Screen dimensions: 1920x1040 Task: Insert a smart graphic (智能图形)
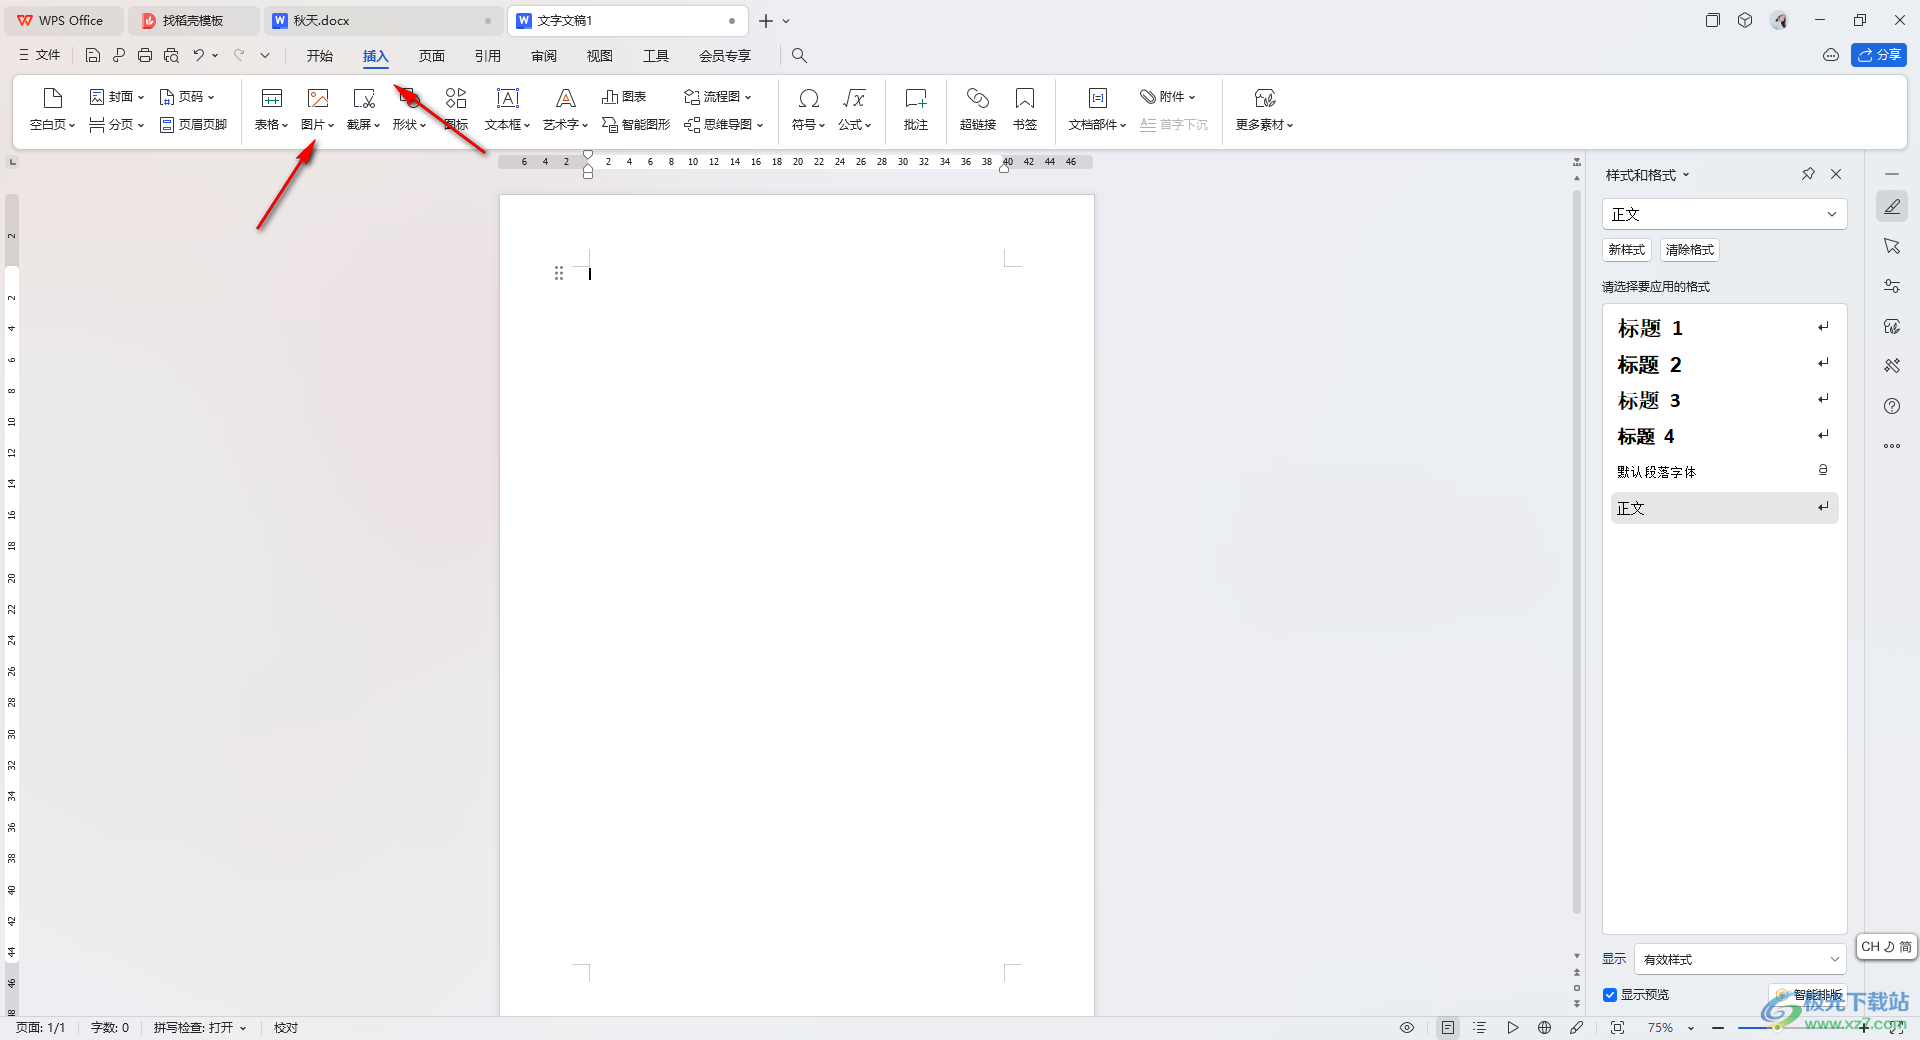pyautogui.click(x=636, y=125)
